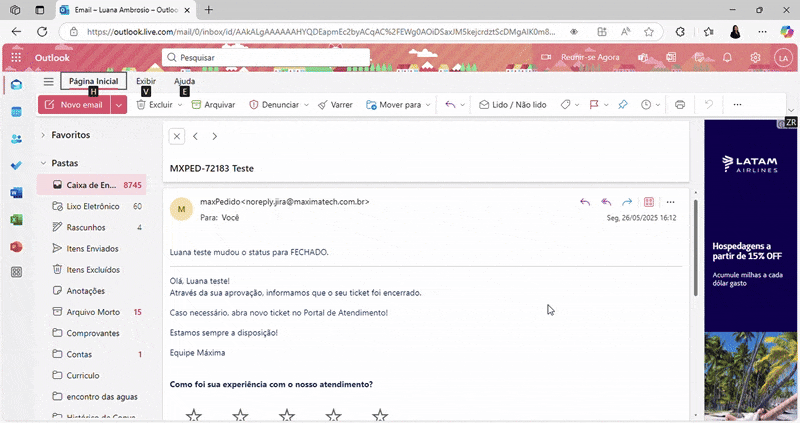Open the People contacts icon in sidebar
Screen dimensions: 800x423
click(16, 139)
